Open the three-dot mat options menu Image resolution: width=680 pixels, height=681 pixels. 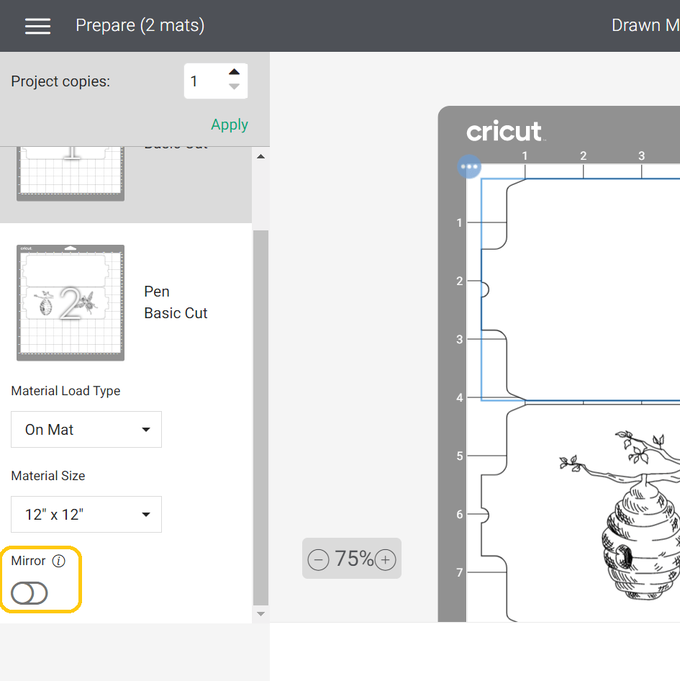[x=470, y=167]
